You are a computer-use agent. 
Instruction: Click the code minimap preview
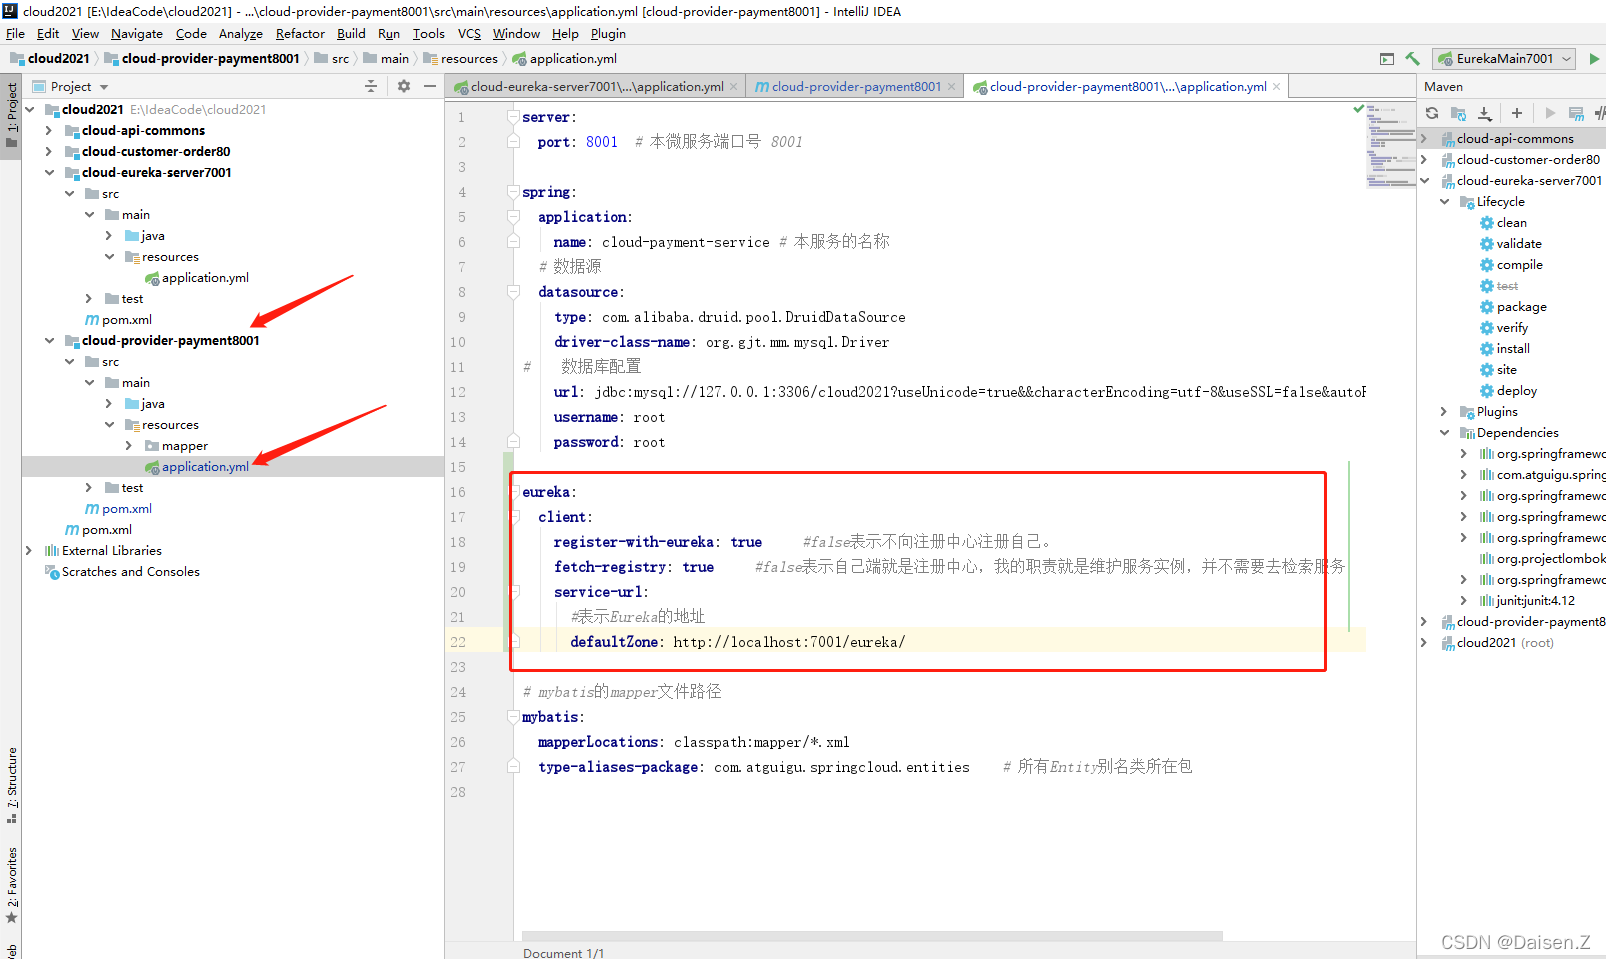(1391, 145)
